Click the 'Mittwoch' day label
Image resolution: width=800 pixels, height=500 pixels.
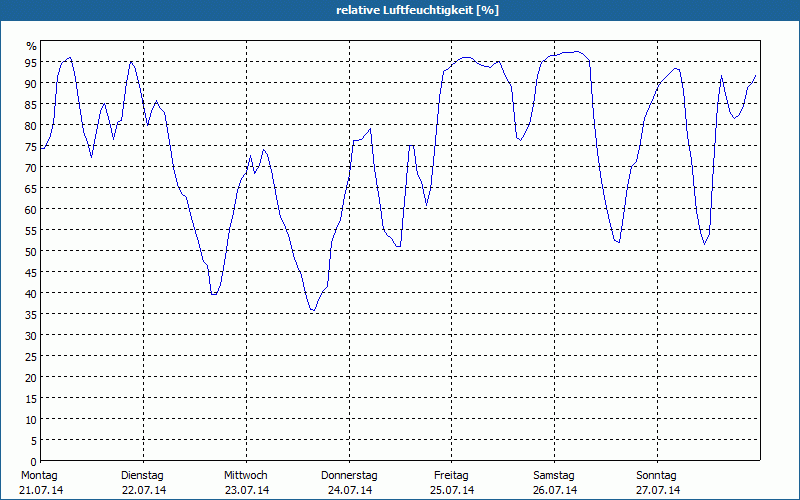click(245, 476)
